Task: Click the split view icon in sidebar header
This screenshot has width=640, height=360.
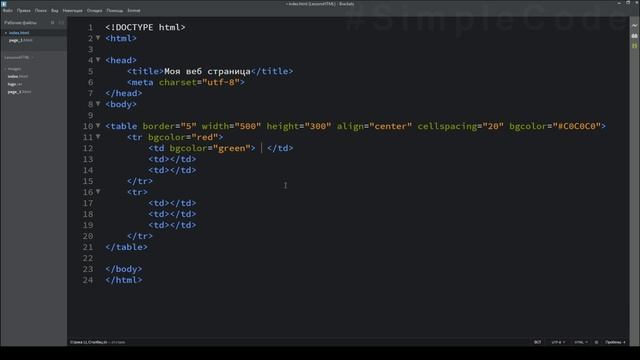Action: click(61, 23)
